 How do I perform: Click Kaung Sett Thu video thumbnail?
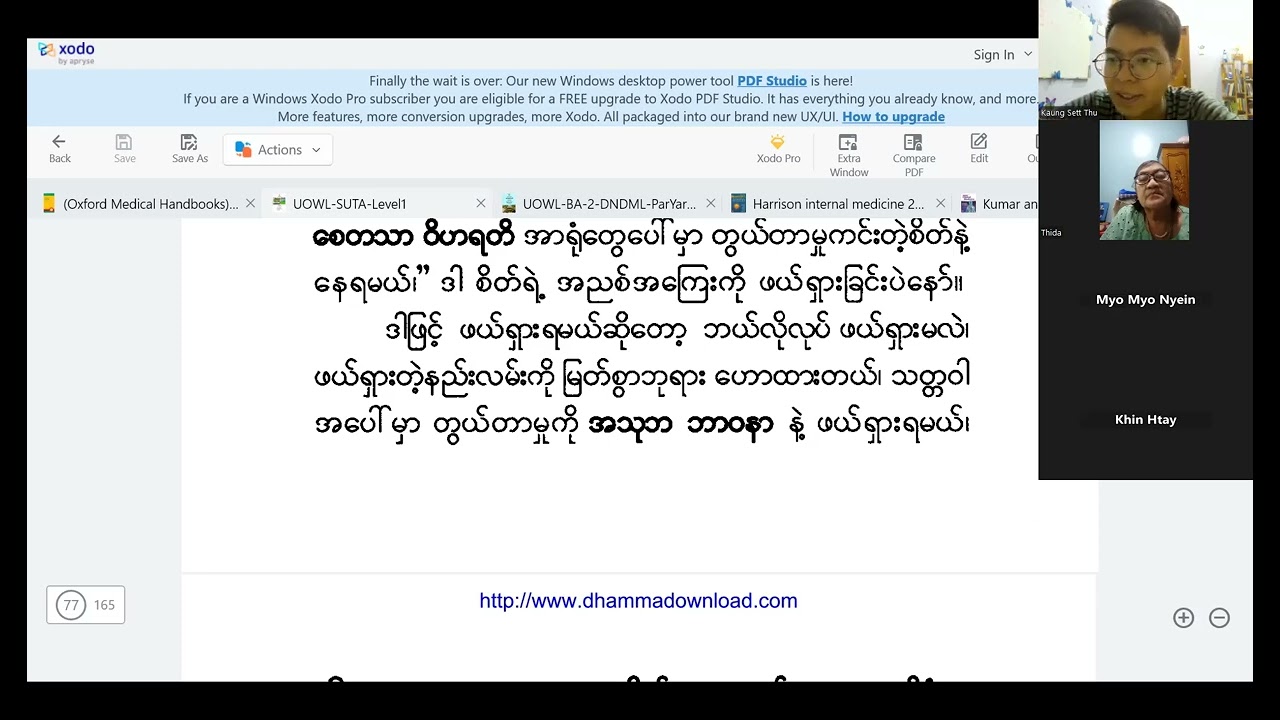point(1145,60)
